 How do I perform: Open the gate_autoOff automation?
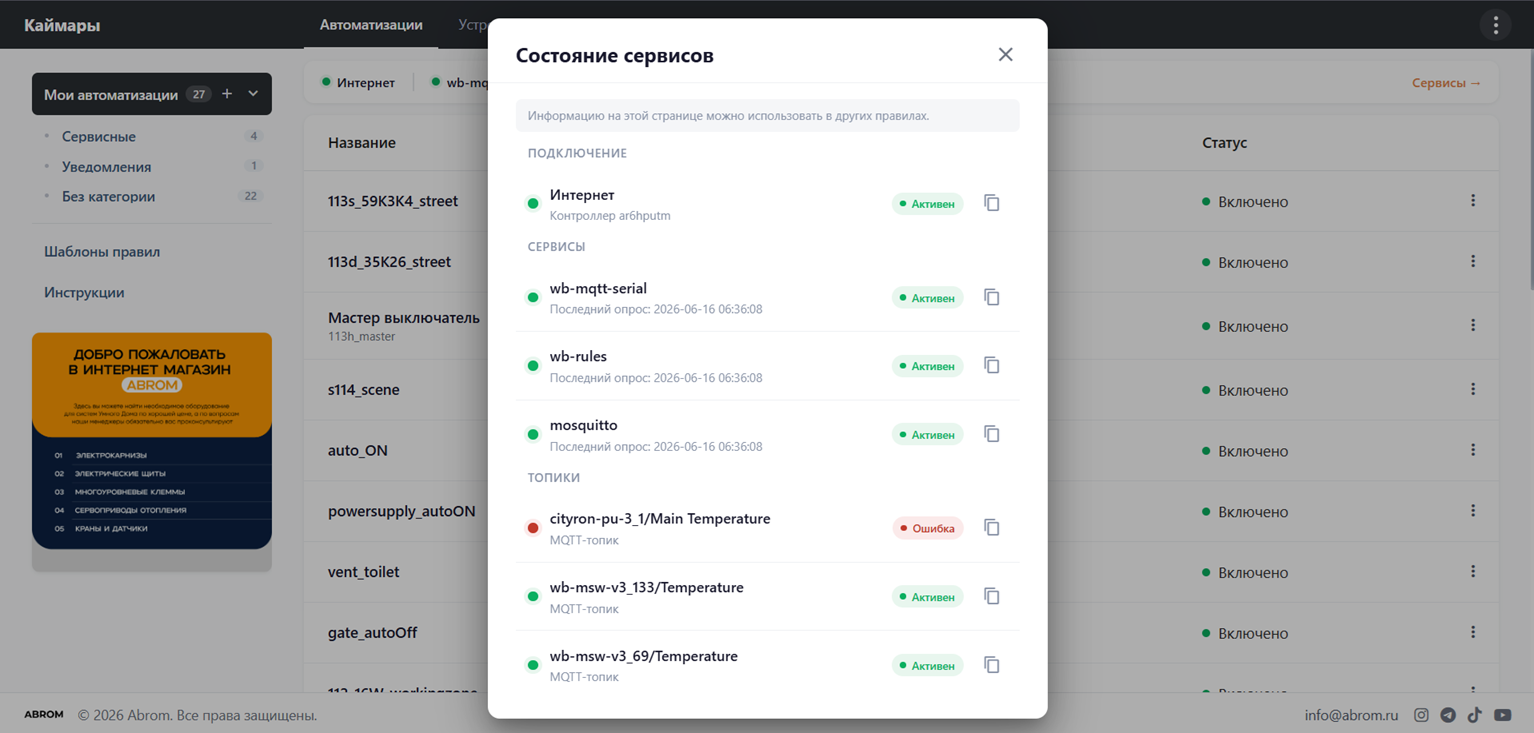372,633
